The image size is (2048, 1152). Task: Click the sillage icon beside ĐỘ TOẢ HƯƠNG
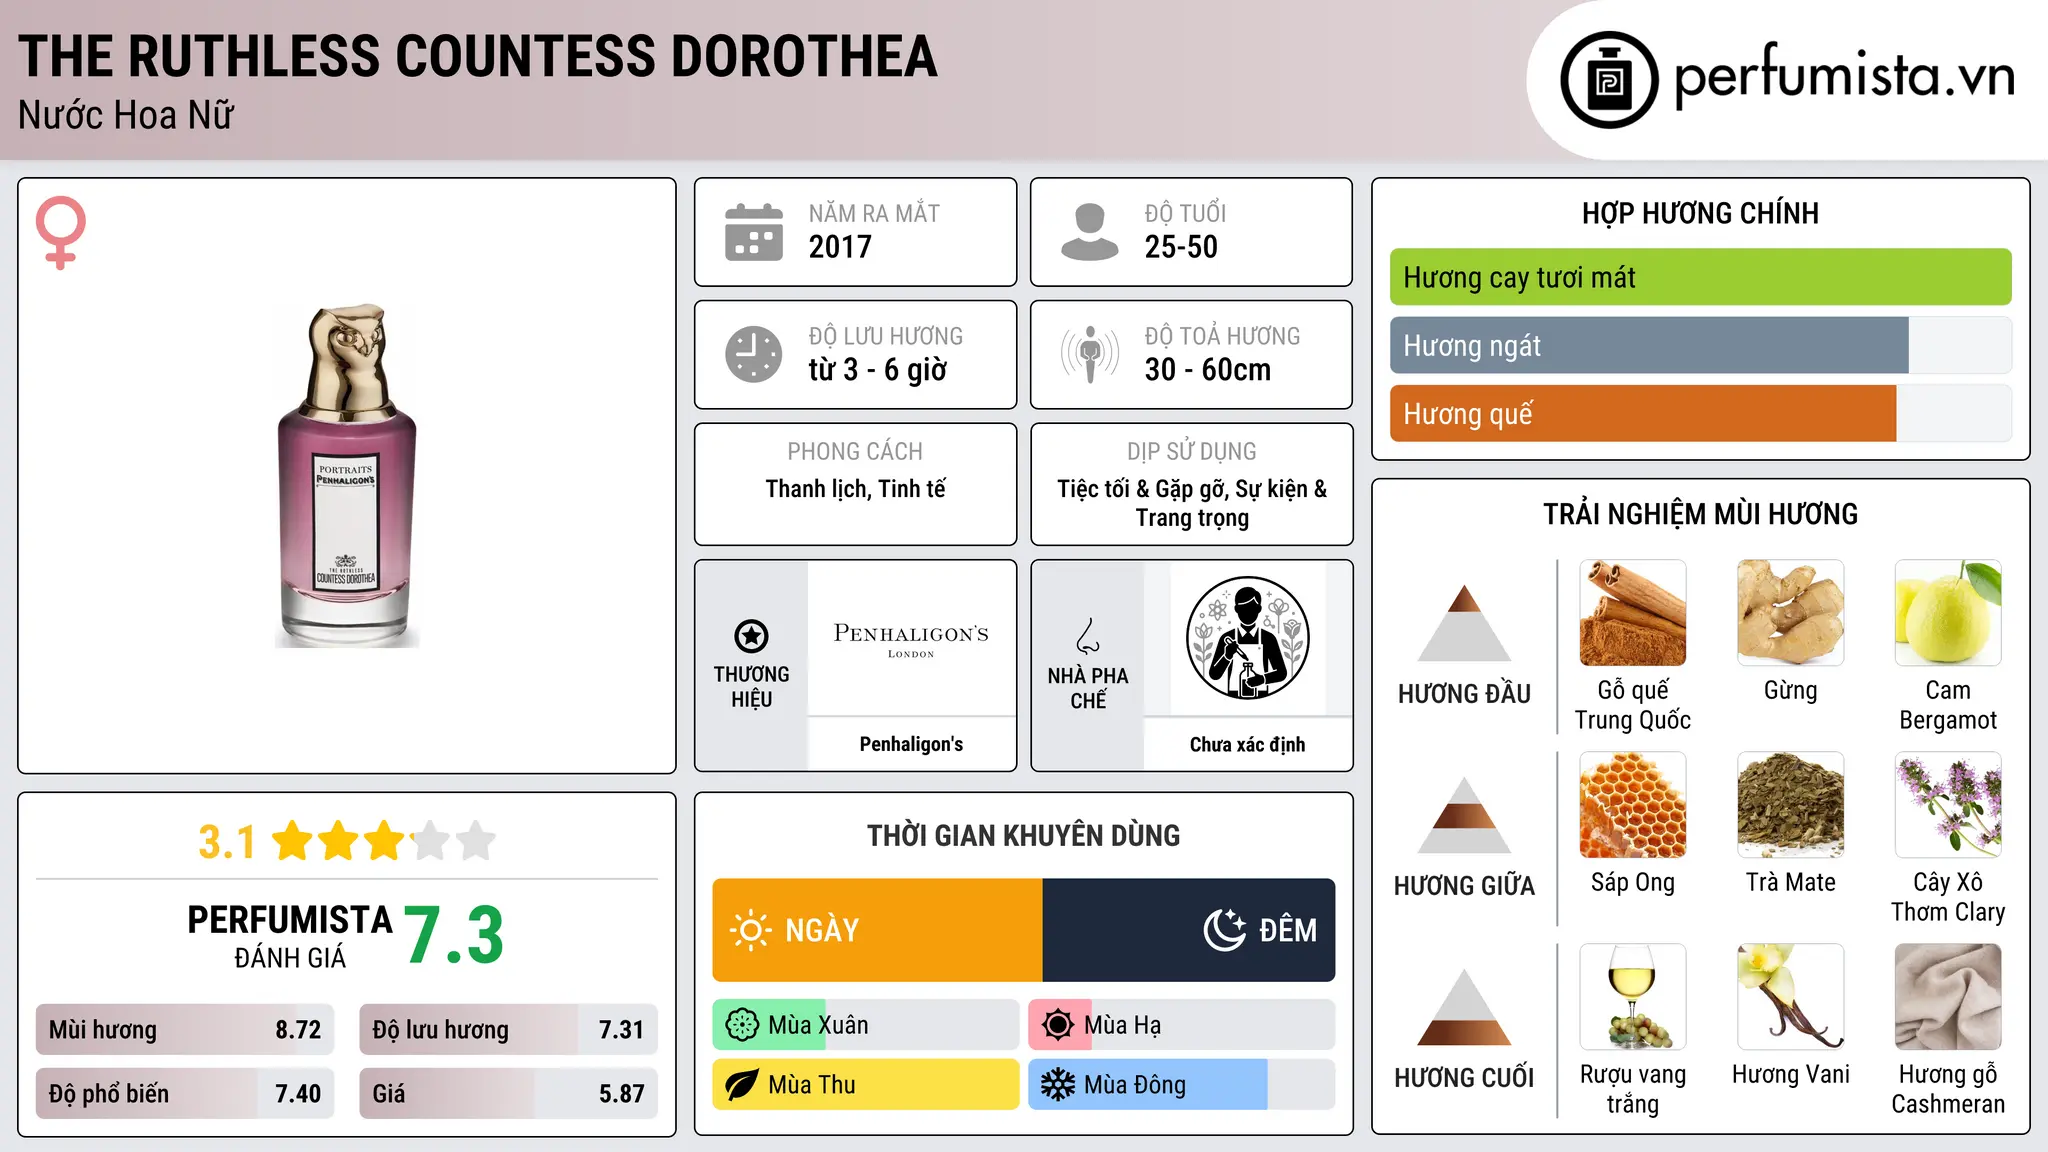pyautogui.click(x=1090, y=354)
